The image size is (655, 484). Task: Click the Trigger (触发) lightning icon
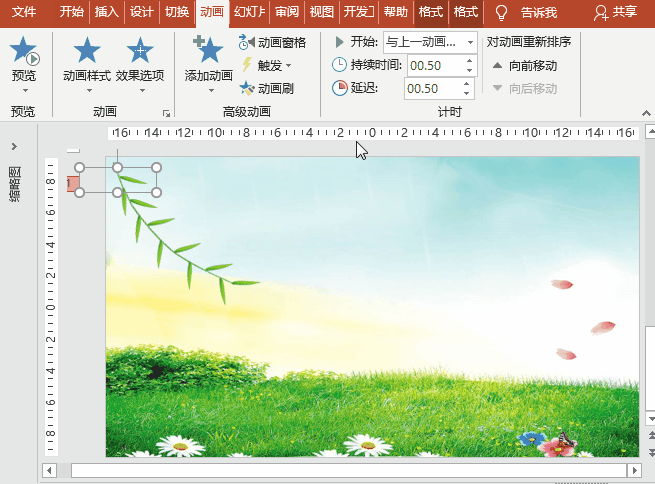tap(247, 65)
